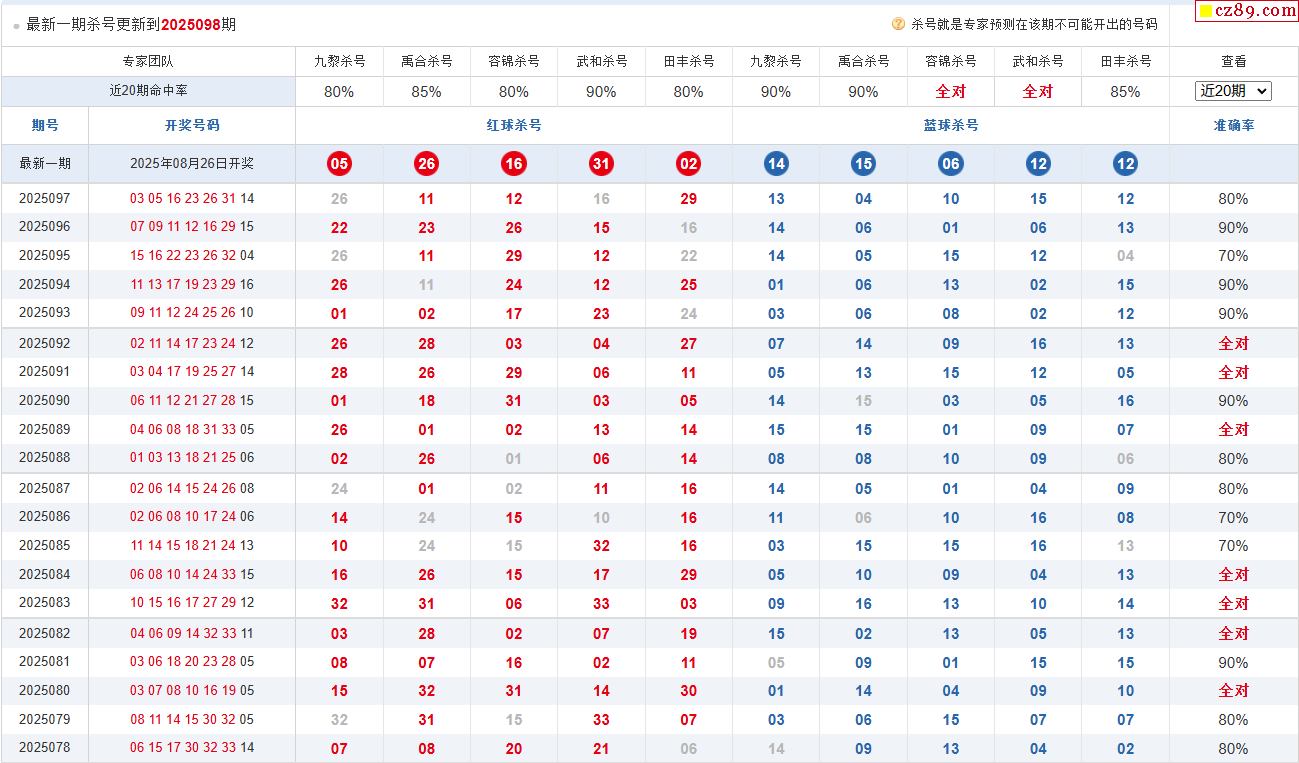Click blue ball 15 in latest row

coord(863,164)
